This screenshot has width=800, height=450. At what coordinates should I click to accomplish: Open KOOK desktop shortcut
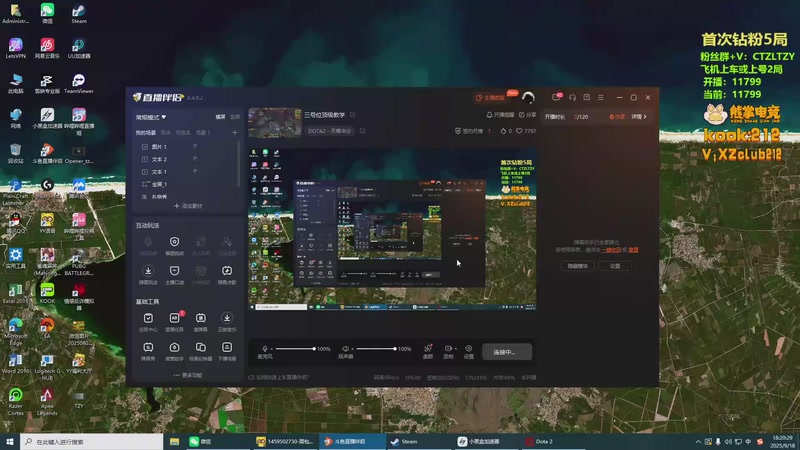[47, 293]
